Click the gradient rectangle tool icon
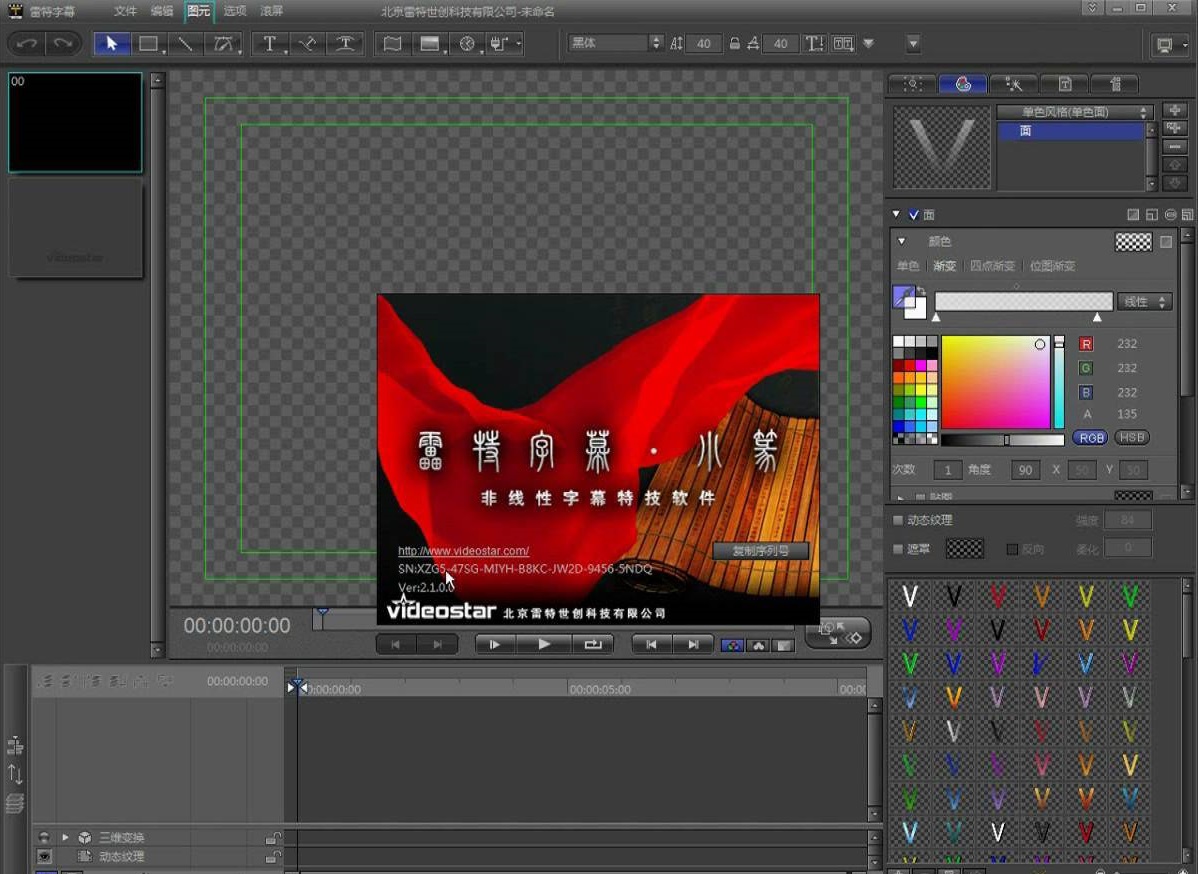The height and width of the screenshot is (874, 1198). pyautogui.click(x=430, y=44)
